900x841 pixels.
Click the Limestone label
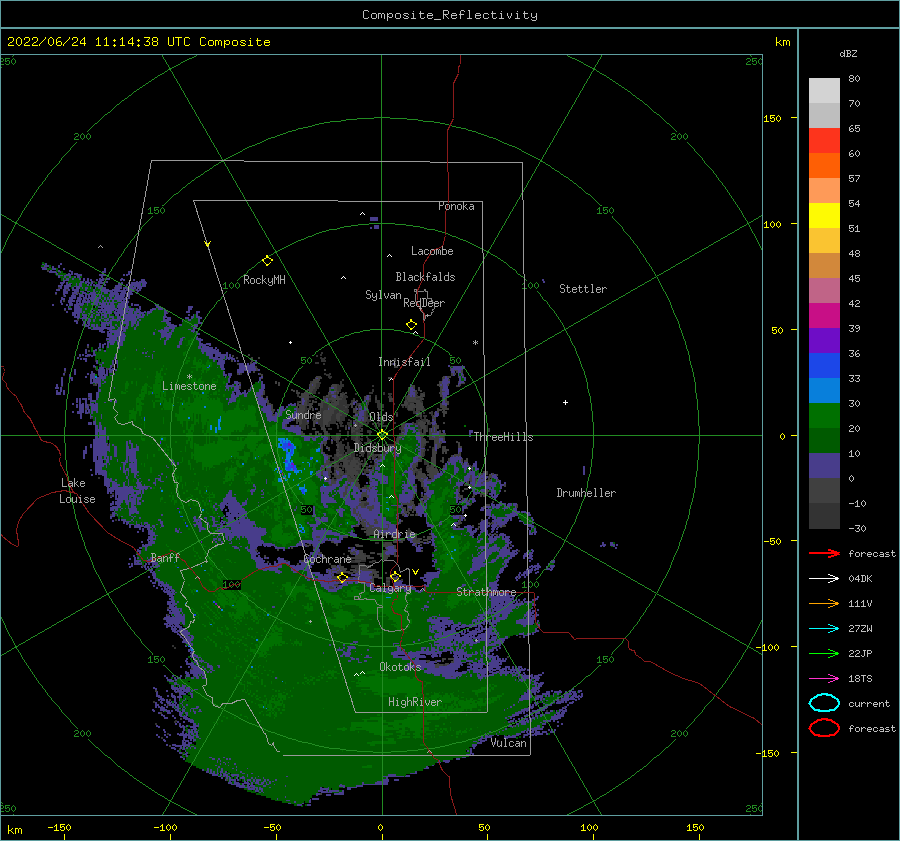189,386
